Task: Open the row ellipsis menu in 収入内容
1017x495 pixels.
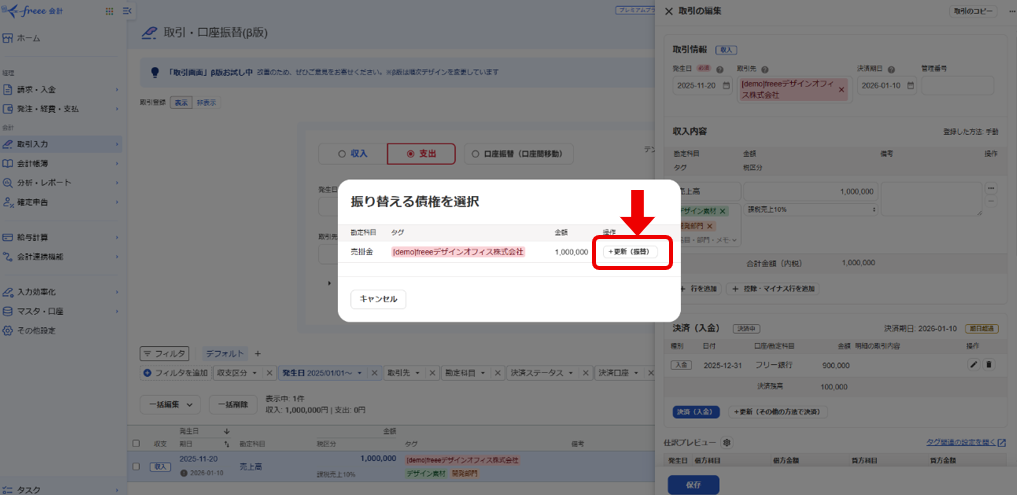Action: (990, 188)
